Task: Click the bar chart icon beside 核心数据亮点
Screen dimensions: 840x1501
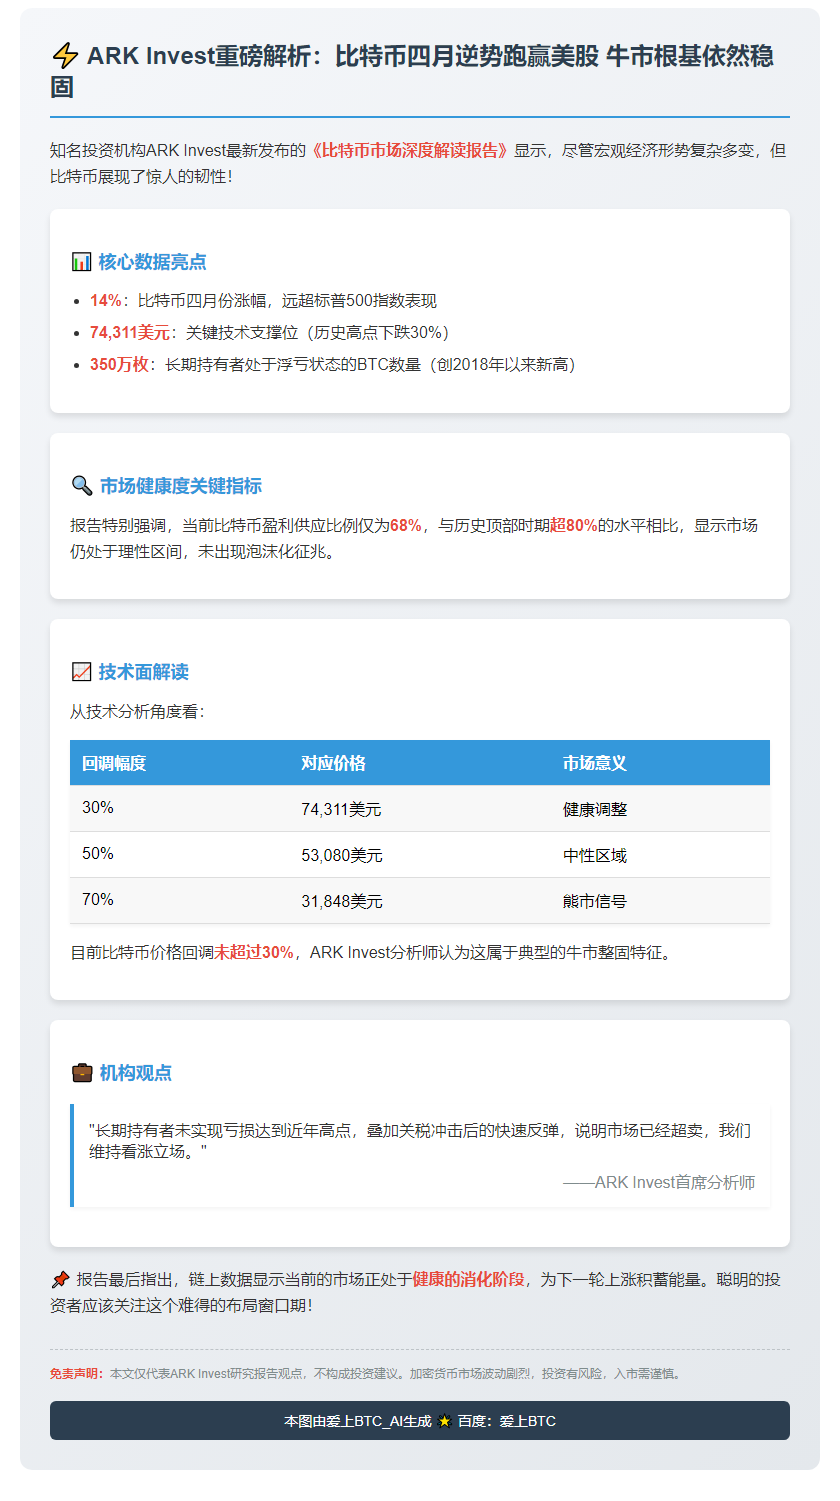Action: pyautogui.click(x=81, y=262)
